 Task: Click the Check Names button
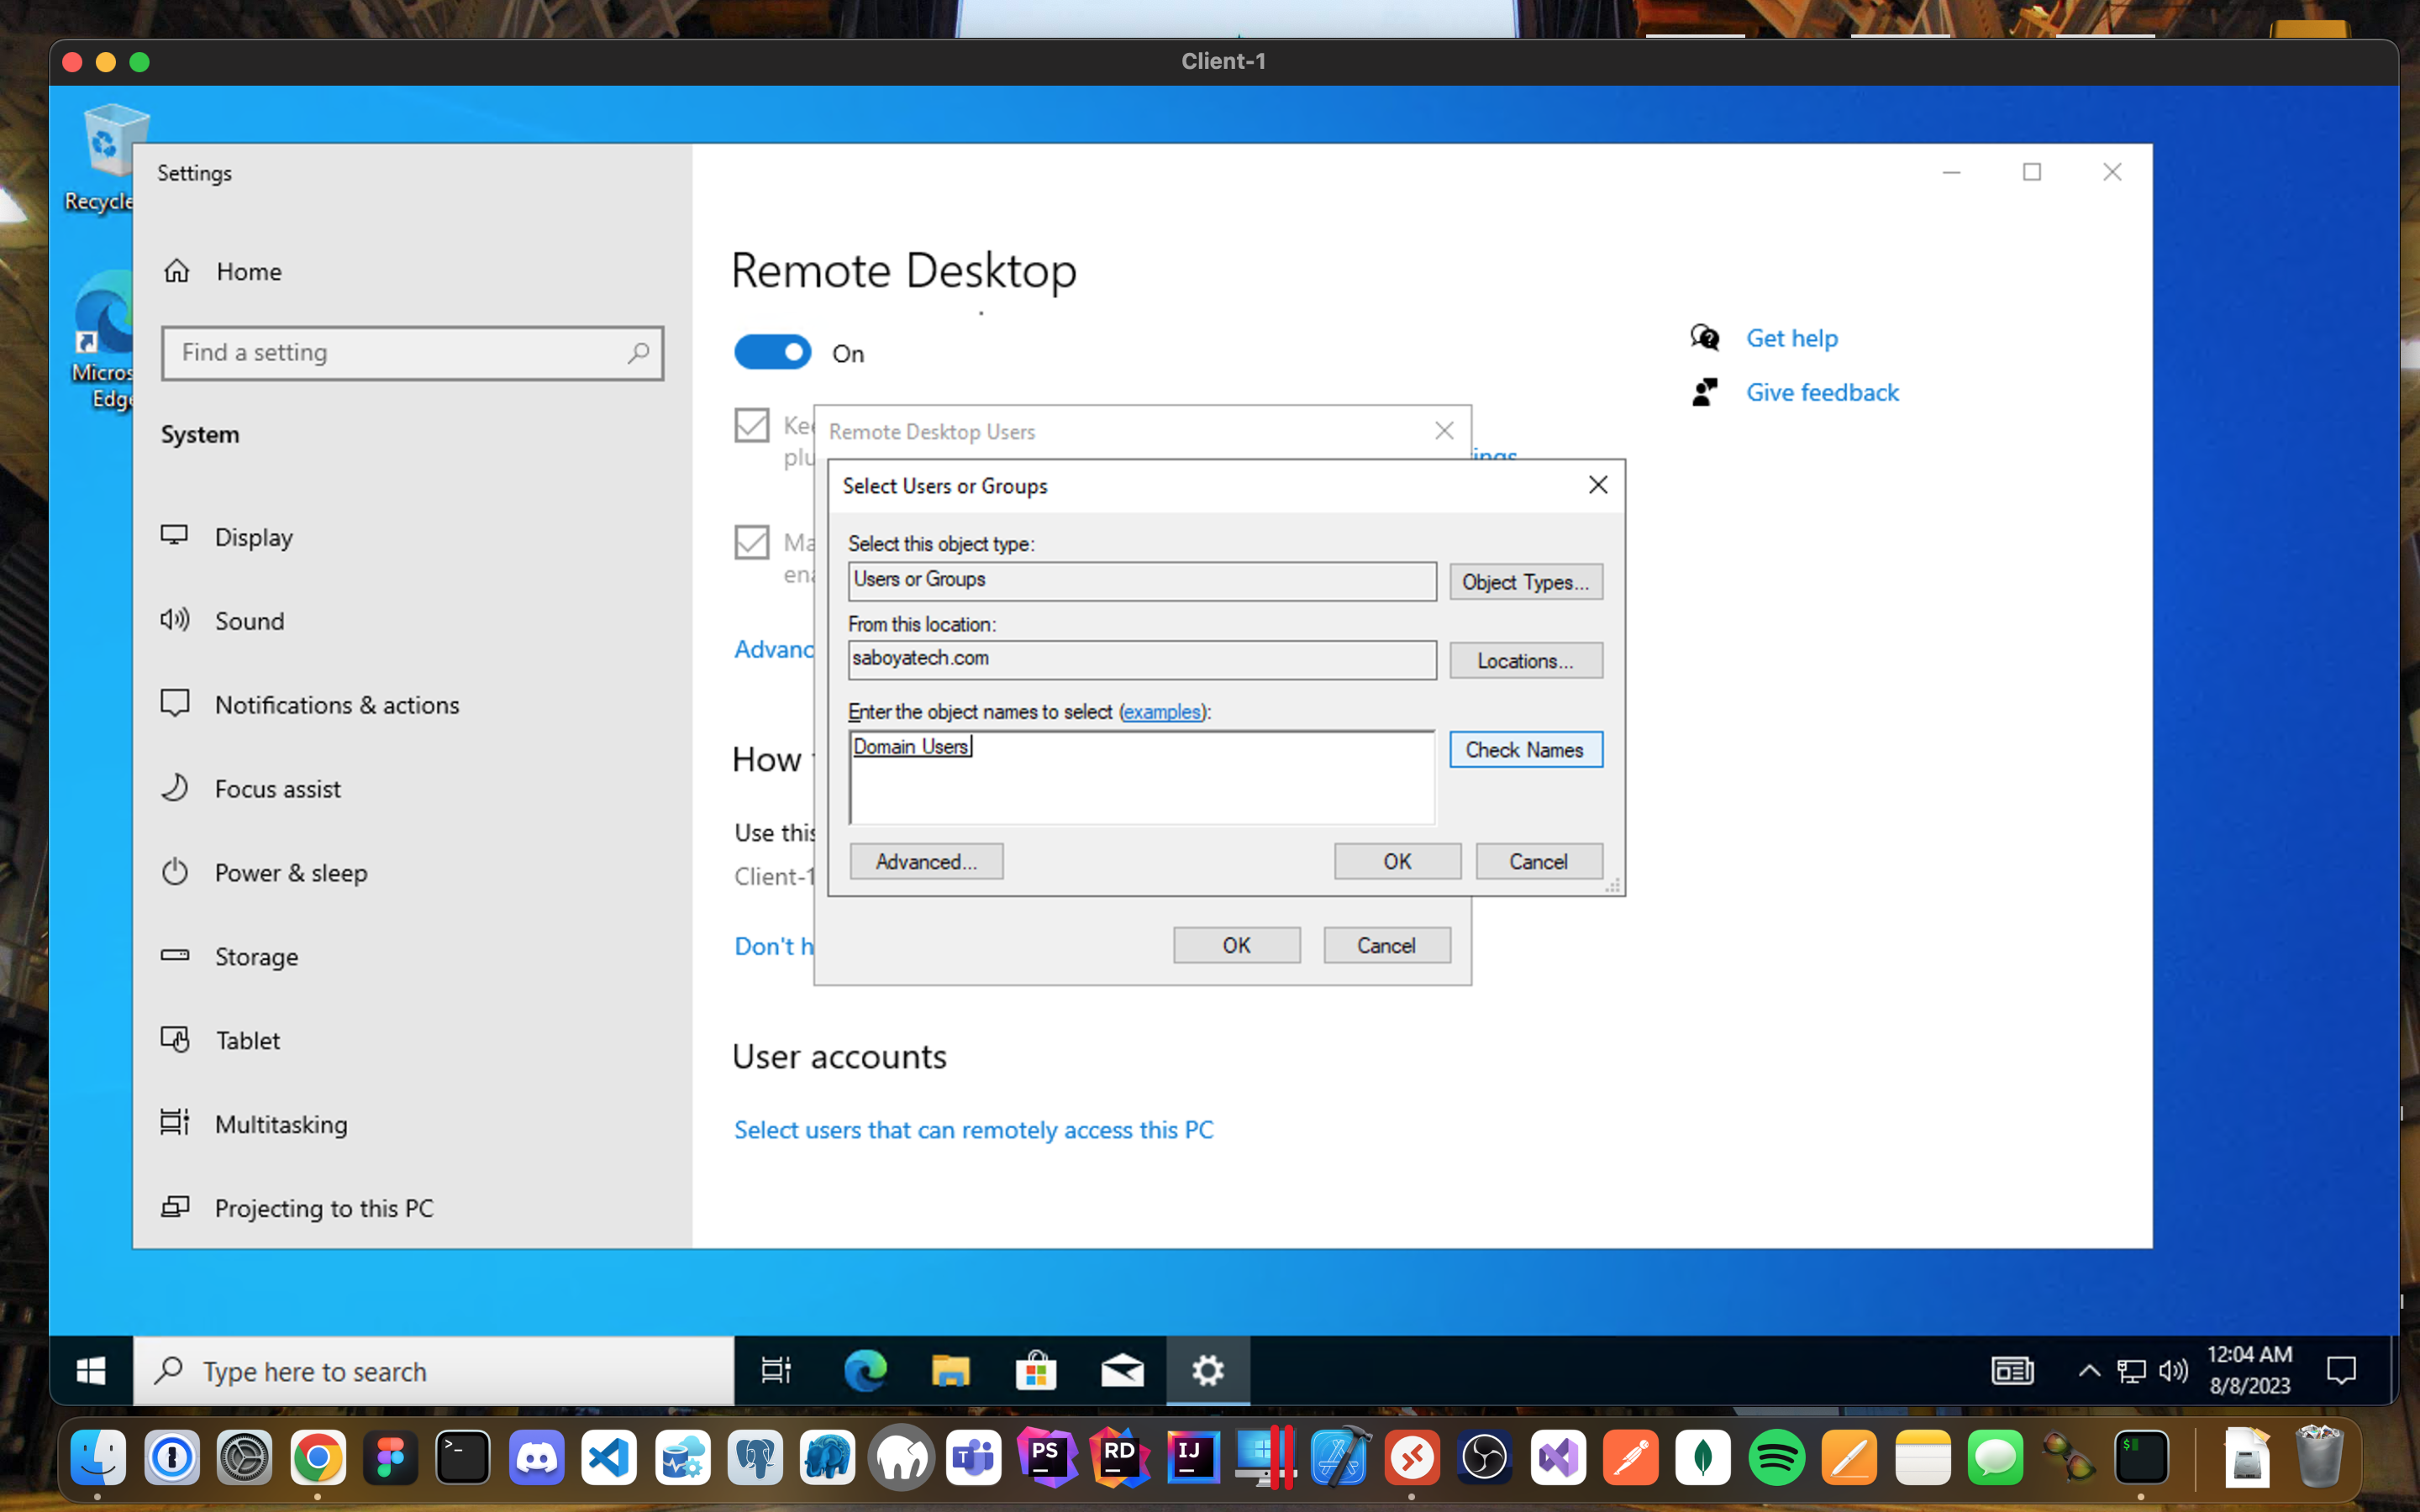coord(1525,750)
